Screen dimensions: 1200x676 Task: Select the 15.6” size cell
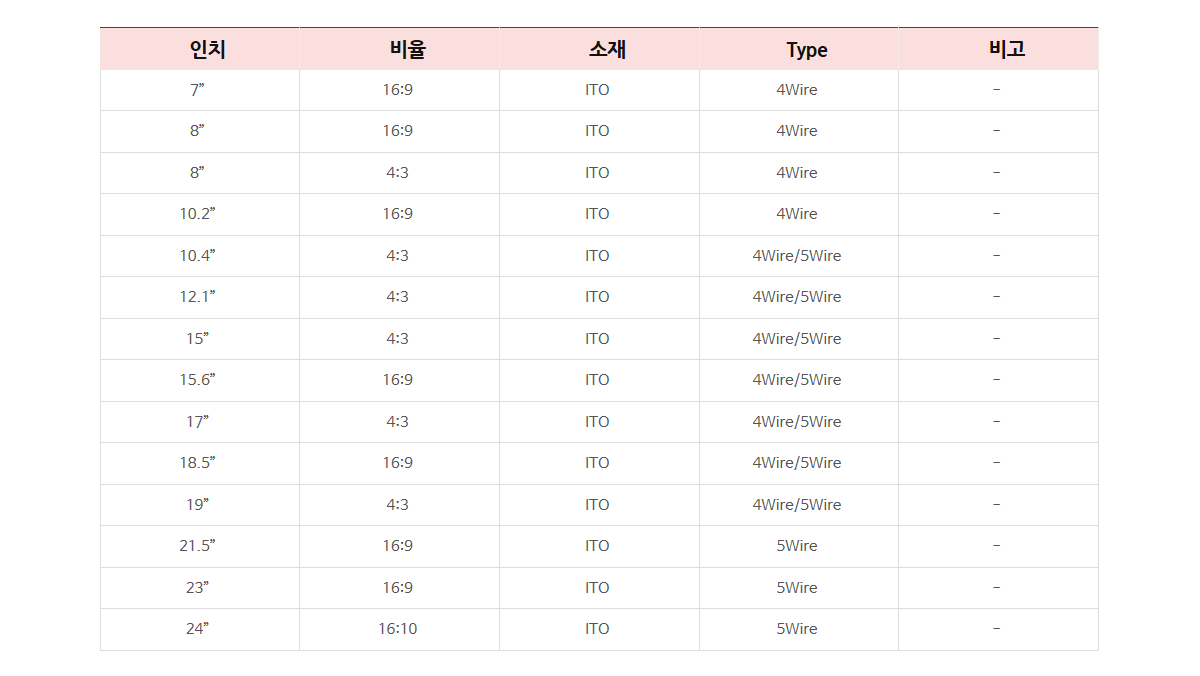[x=200, y=380]
